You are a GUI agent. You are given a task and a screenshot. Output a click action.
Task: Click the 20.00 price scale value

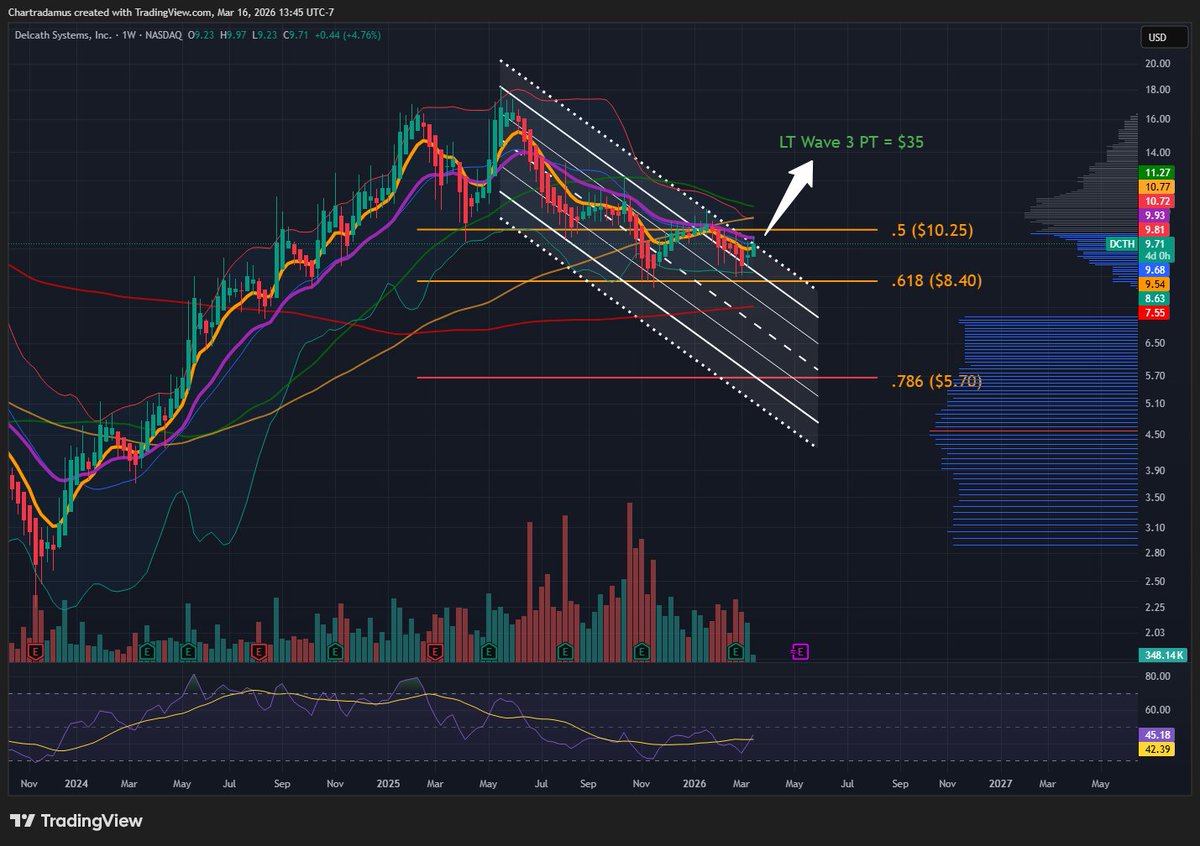pyautogui.click(x=1158, y=63)
